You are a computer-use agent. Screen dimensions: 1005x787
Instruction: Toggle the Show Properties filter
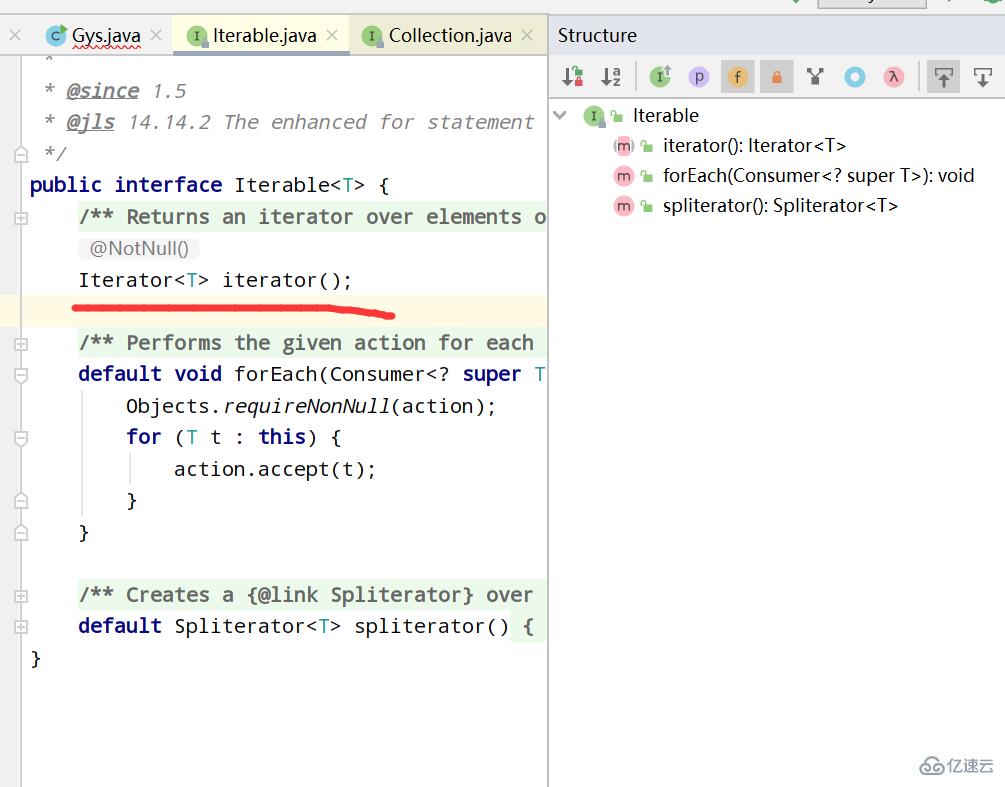[x=699, y=77]
